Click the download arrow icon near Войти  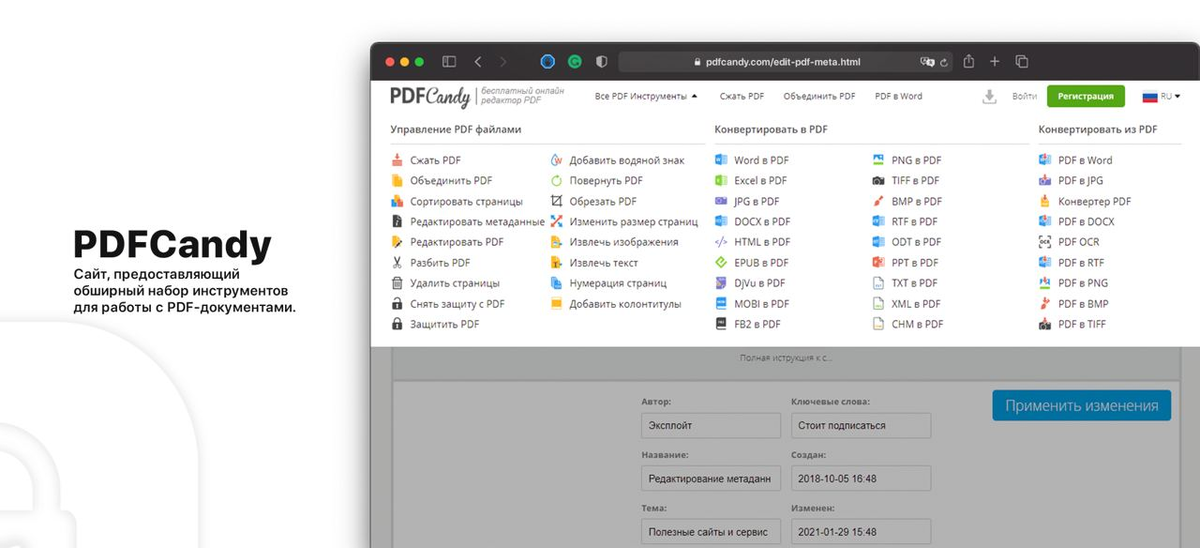pyautogui.click(x=989, y=97)
